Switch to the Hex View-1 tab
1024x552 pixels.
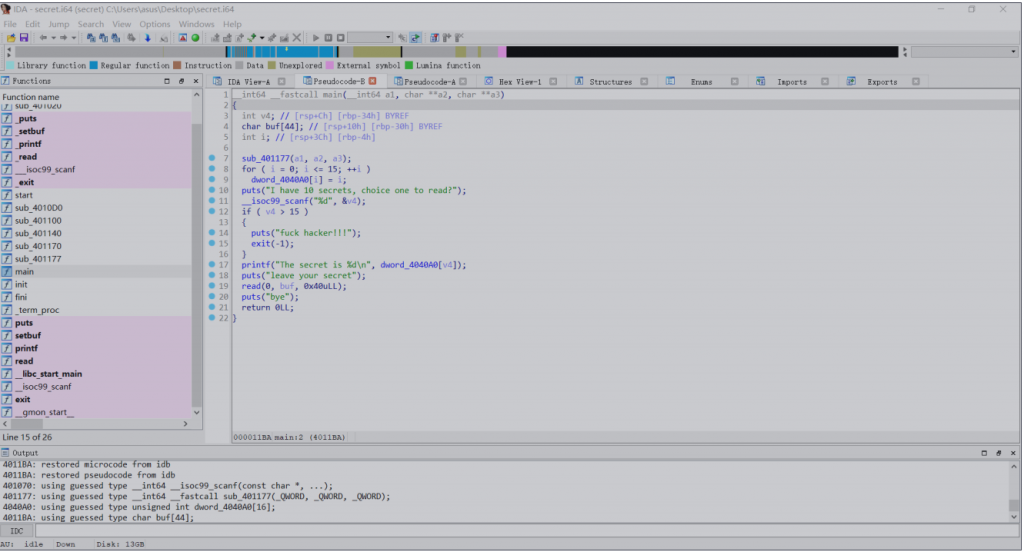tap(520, 82)
